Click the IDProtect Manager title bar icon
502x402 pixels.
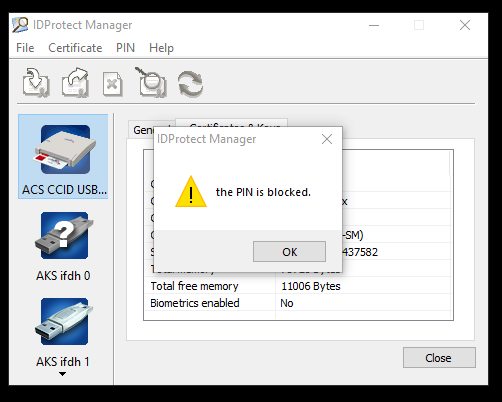[20, 25]
